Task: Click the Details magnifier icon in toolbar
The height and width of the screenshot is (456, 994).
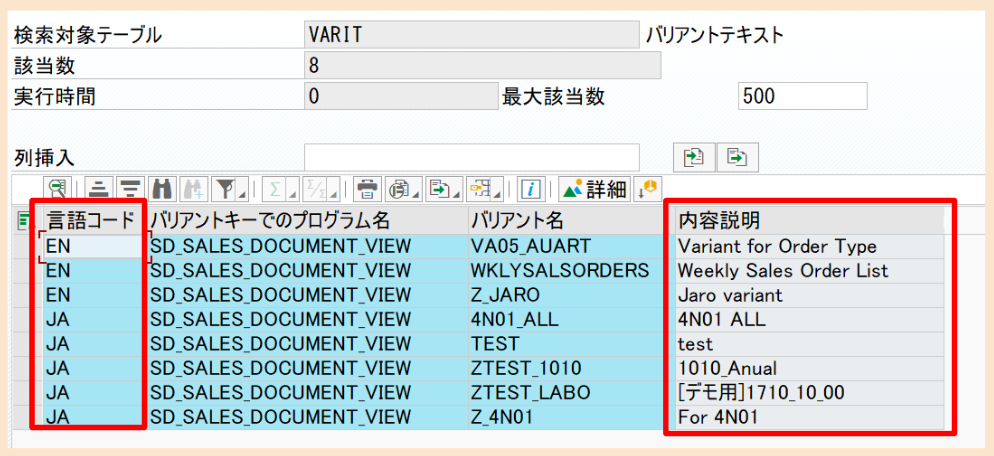Action: [x=57, y=188]
